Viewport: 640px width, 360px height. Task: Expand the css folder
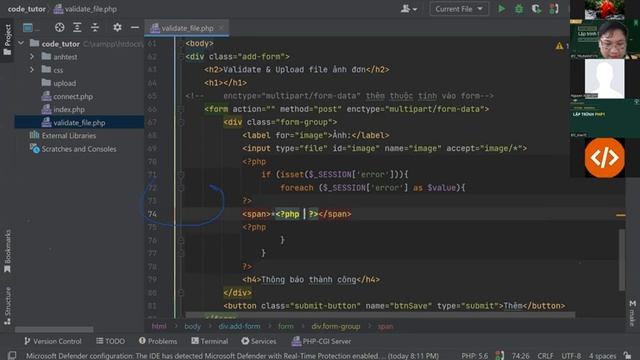(x=32, y=70)
